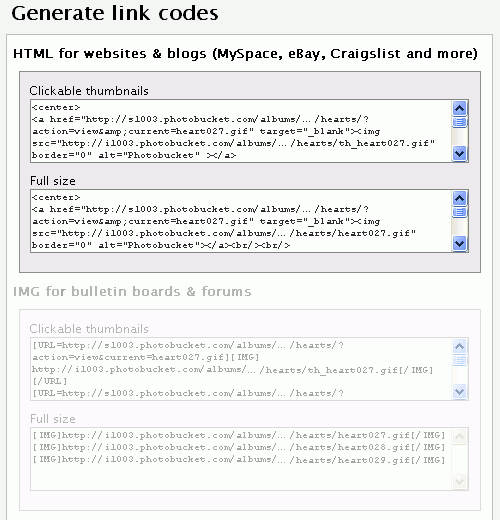
Task: Click scroll-up arrow in IMG Full size box
Action: point(459,436)
